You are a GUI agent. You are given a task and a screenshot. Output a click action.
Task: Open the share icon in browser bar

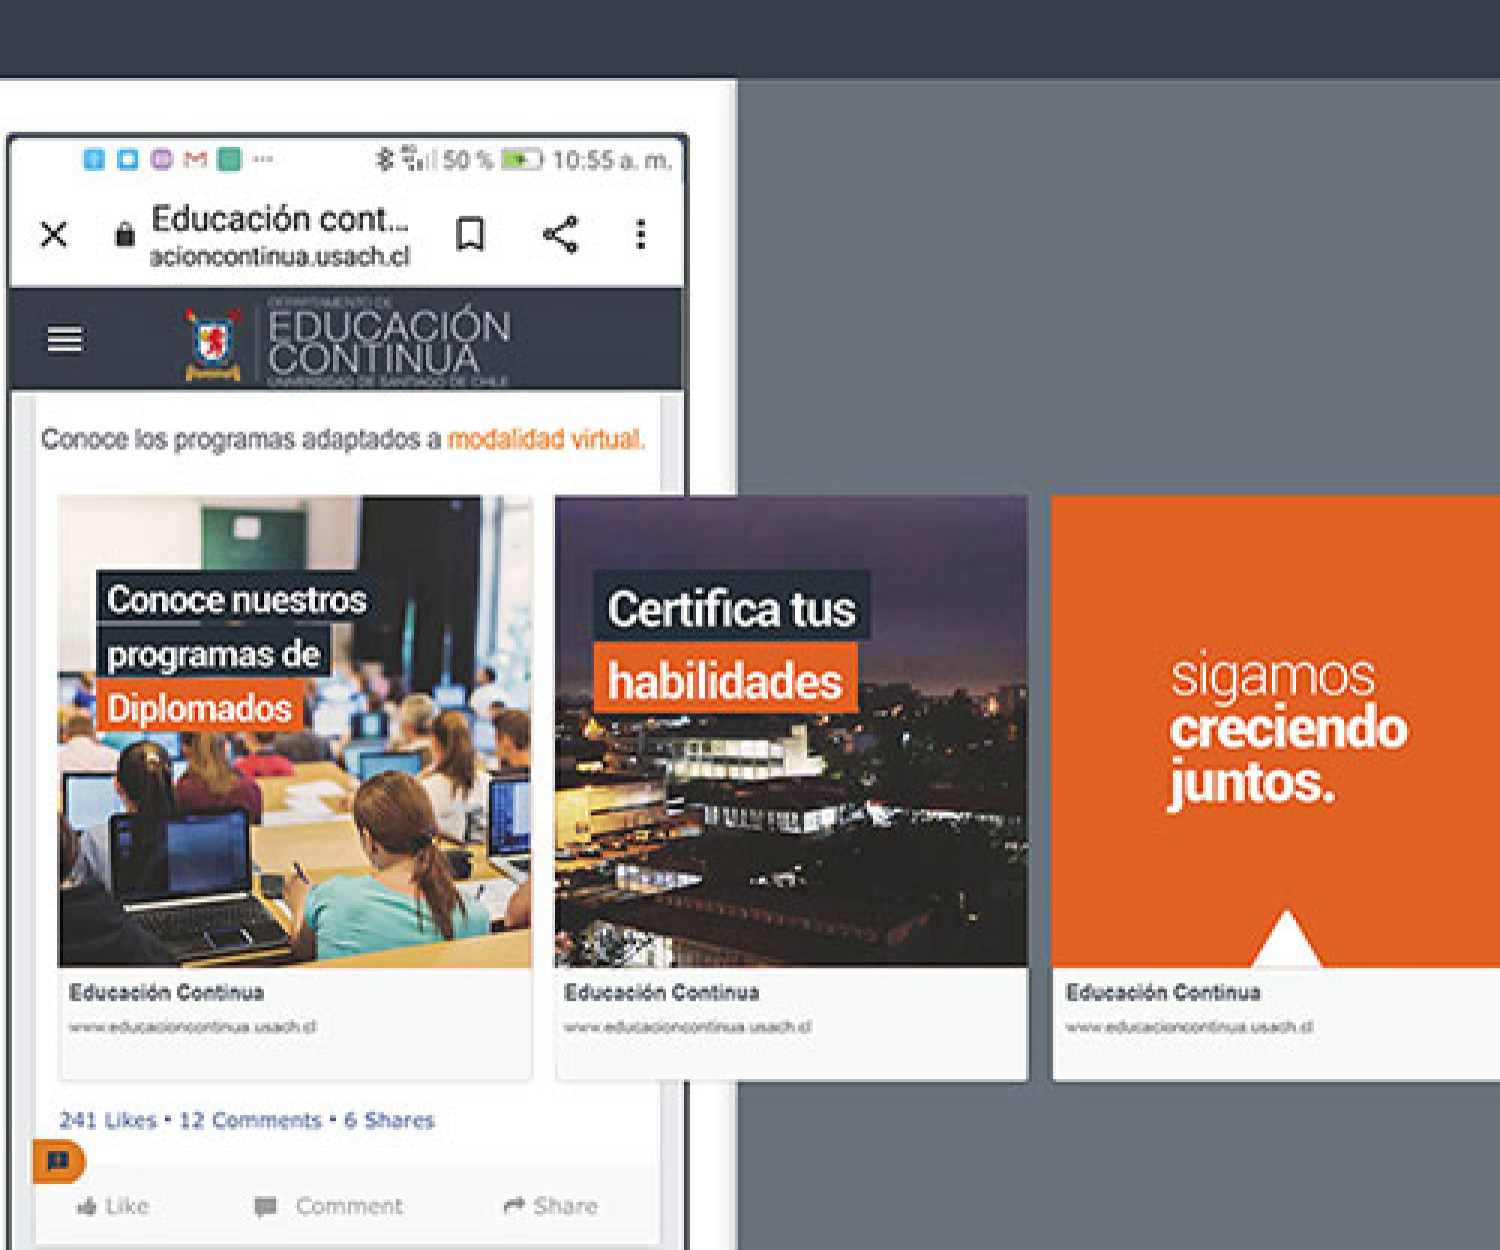point(560,235)
